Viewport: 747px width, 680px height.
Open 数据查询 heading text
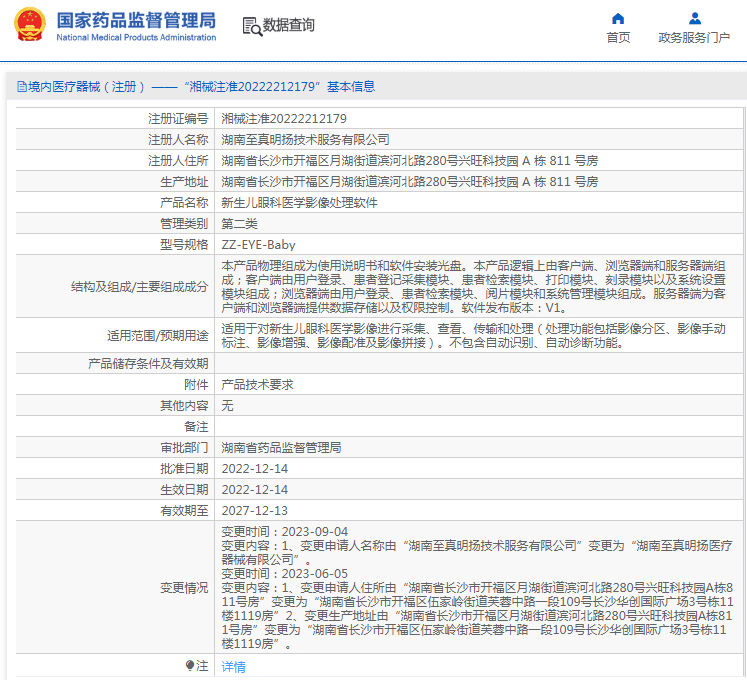tap(289, 25)
